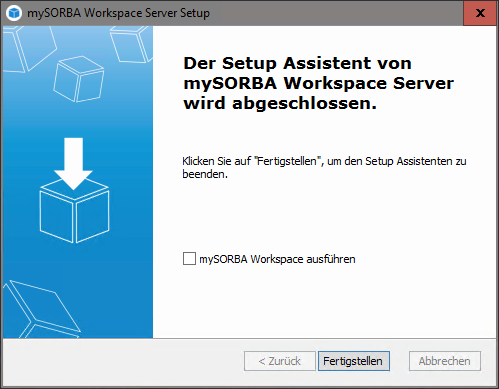The height and width of the screenshot is (389, 499).
Task: Click the Fertigstellen button
Action: pyautogui.click(x=354, y=361)
